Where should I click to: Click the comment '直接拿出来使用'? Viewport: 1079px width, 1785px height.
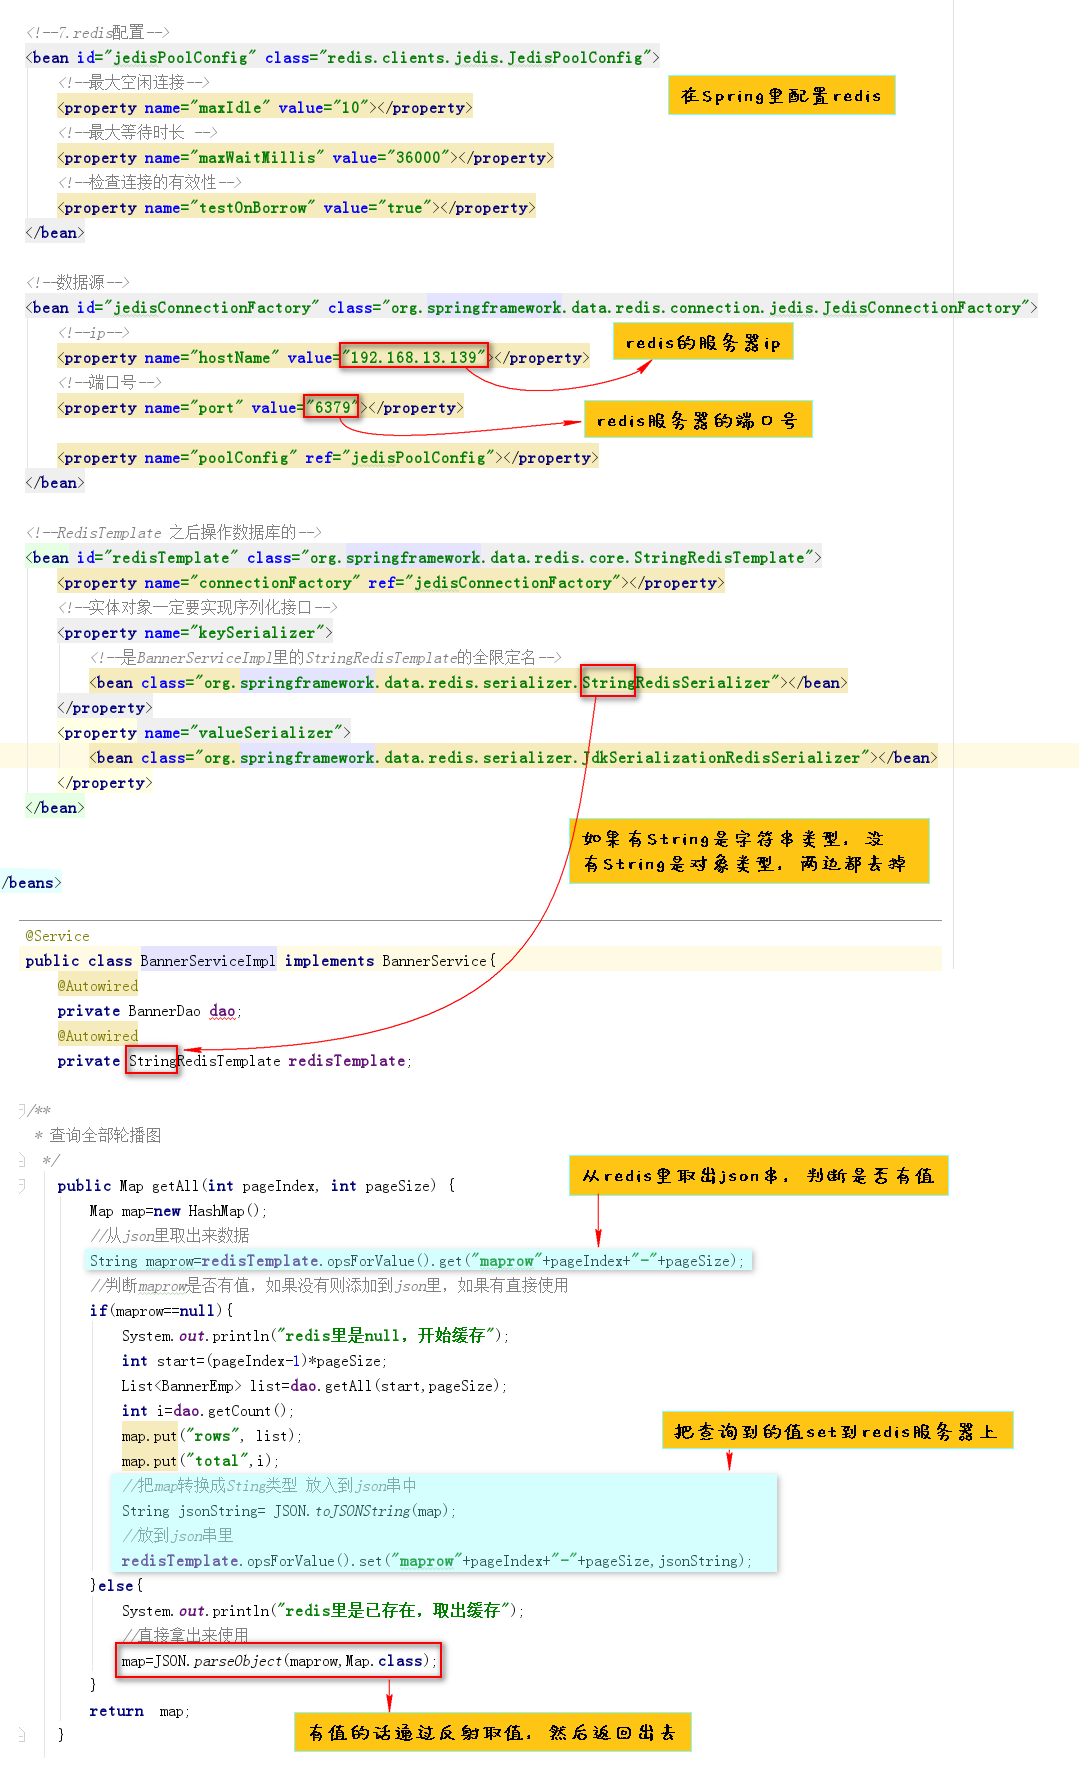(x=185, y=1635)
